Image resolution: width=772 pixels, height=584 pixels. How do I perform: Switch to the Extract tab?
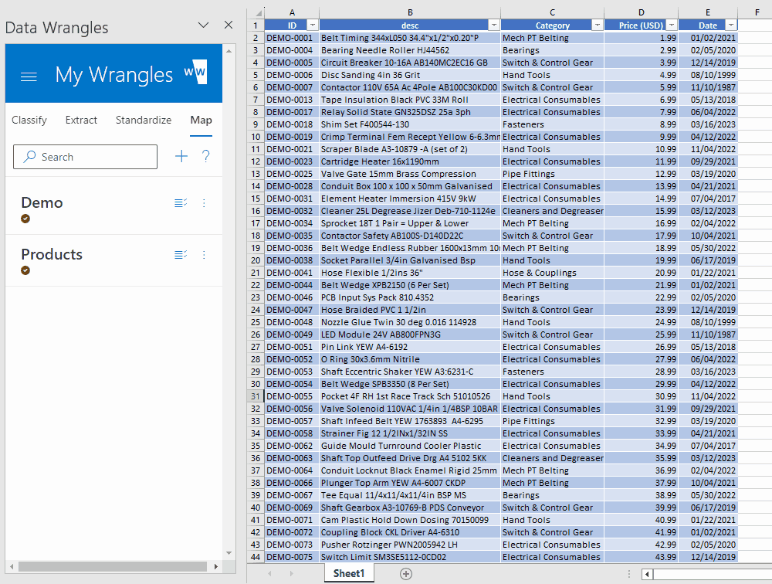coord(81,120)
